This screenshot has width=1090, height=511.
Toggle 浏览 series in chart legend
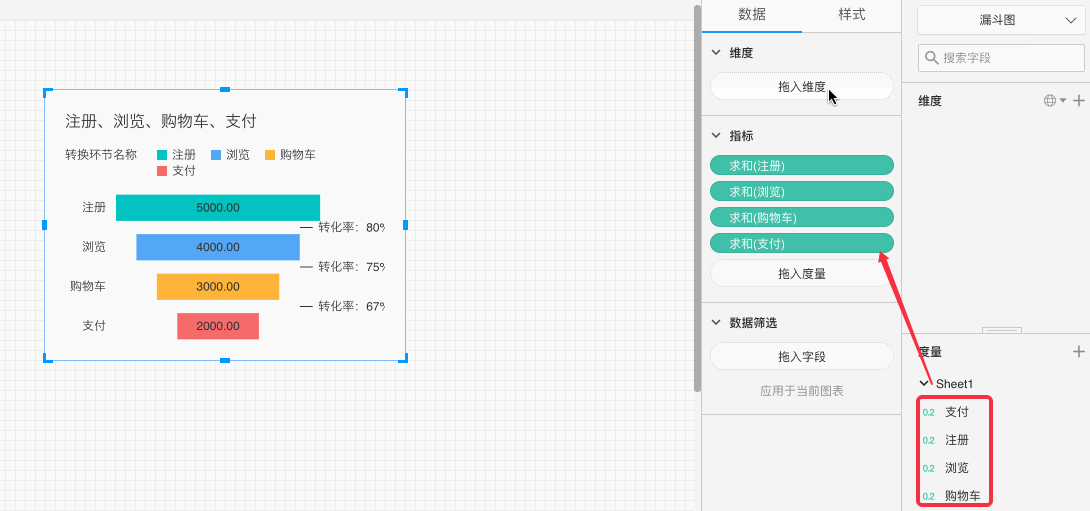tap(231, 155)
